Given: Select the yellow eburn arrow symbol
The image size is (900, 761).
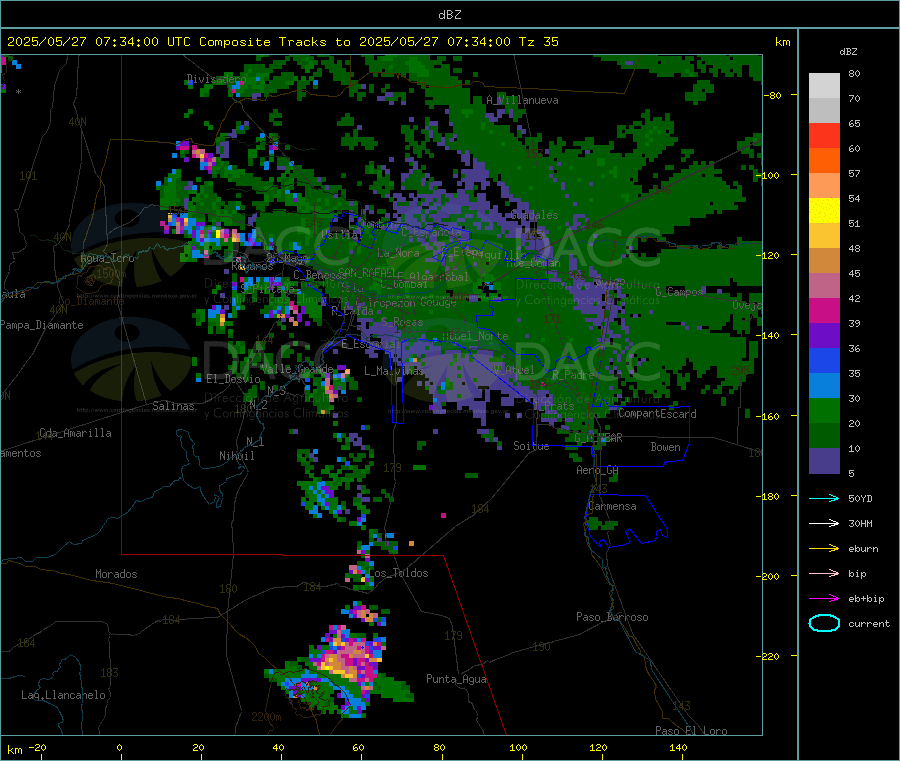Looking at the screenshot, I should [x=824, y=549].
